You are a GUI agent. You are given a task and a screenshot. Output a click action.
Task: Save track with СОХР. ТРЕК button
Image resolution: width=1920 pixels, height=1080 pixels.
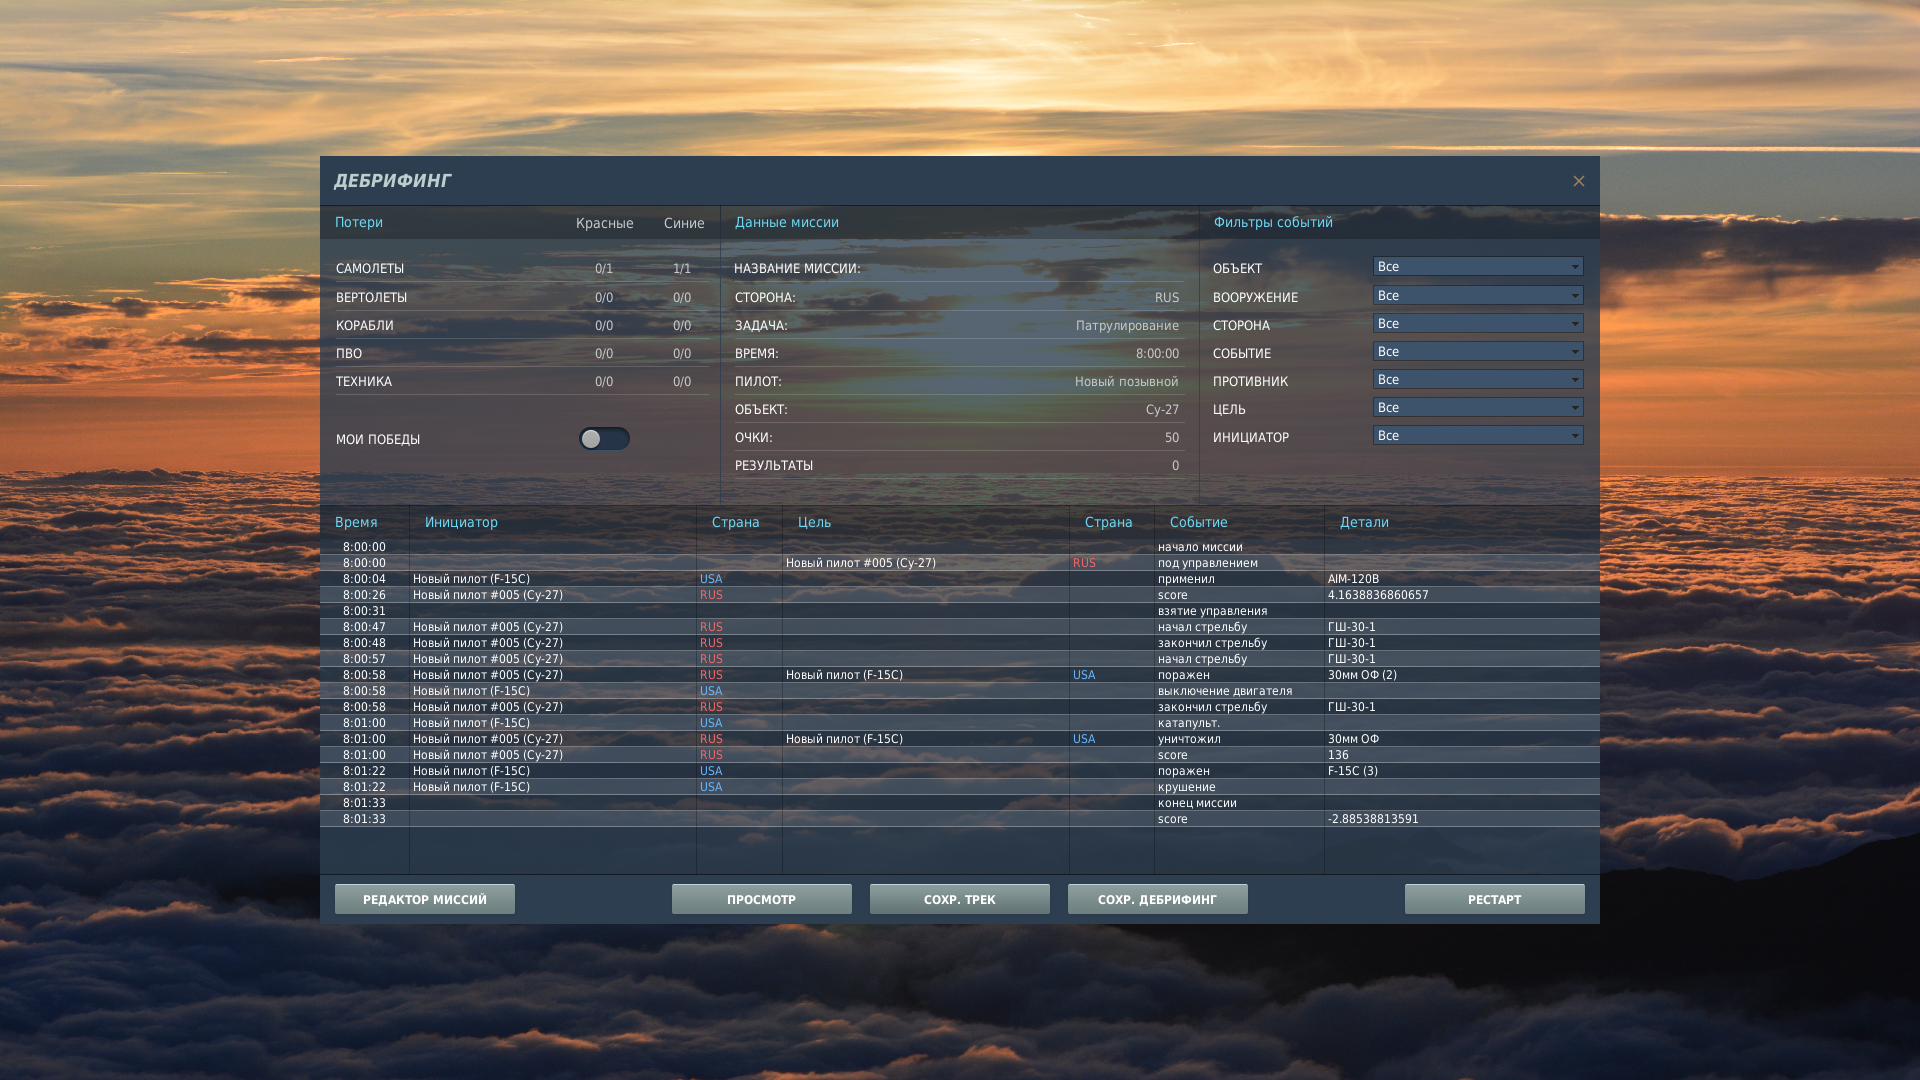(960, 899)
